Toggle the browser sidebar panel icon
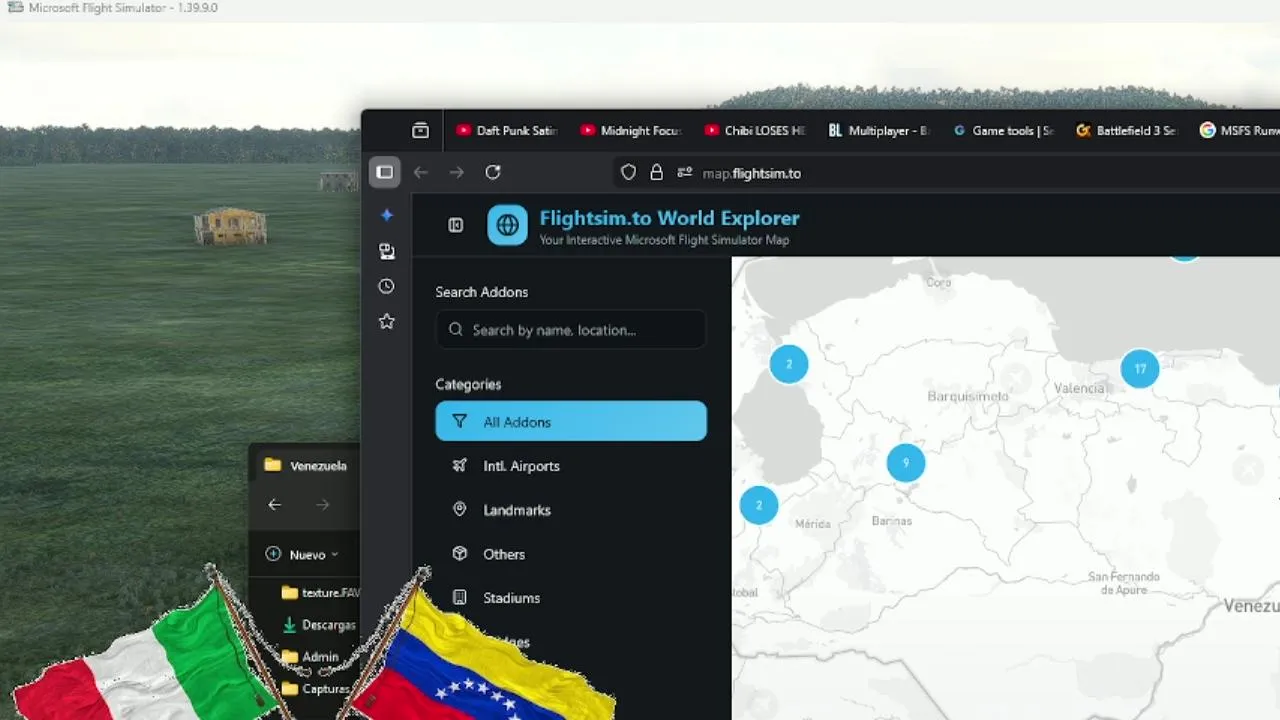The image size is (1280, 720). [x=384, y=172]
